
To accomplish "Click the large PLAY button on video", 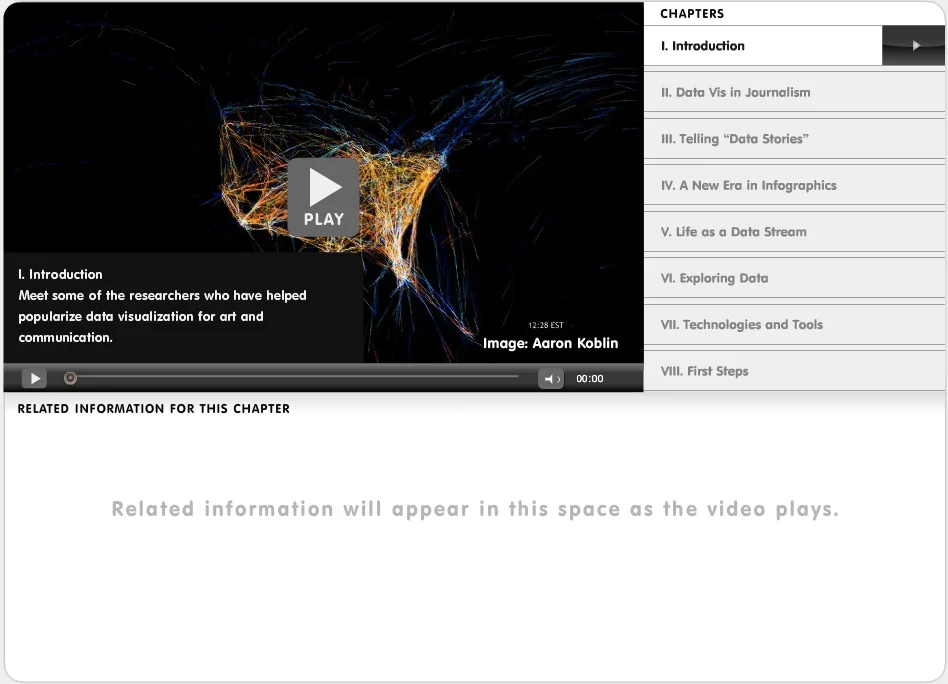I will tap(323, 197).
